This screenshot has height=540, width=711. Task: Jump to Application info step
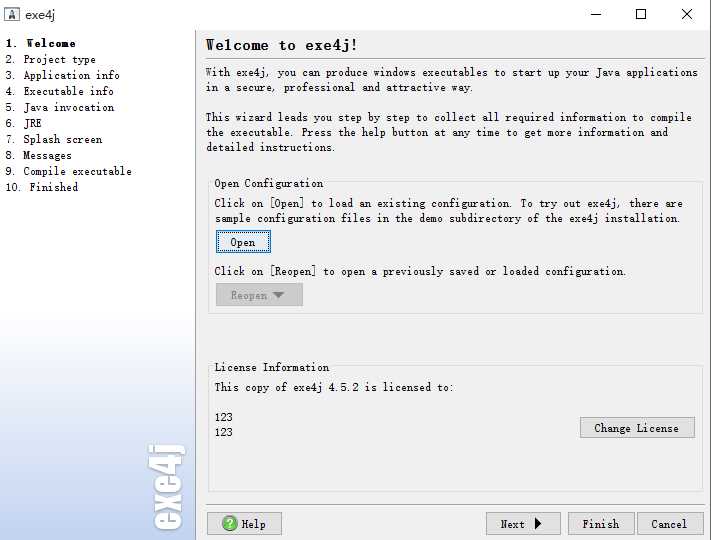pos(71,75)
